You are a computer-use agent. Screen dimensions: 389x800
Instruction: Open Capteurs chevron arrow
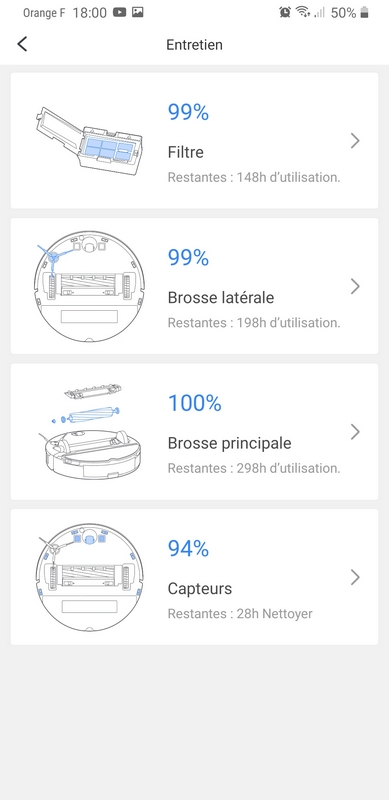point(355,577)
